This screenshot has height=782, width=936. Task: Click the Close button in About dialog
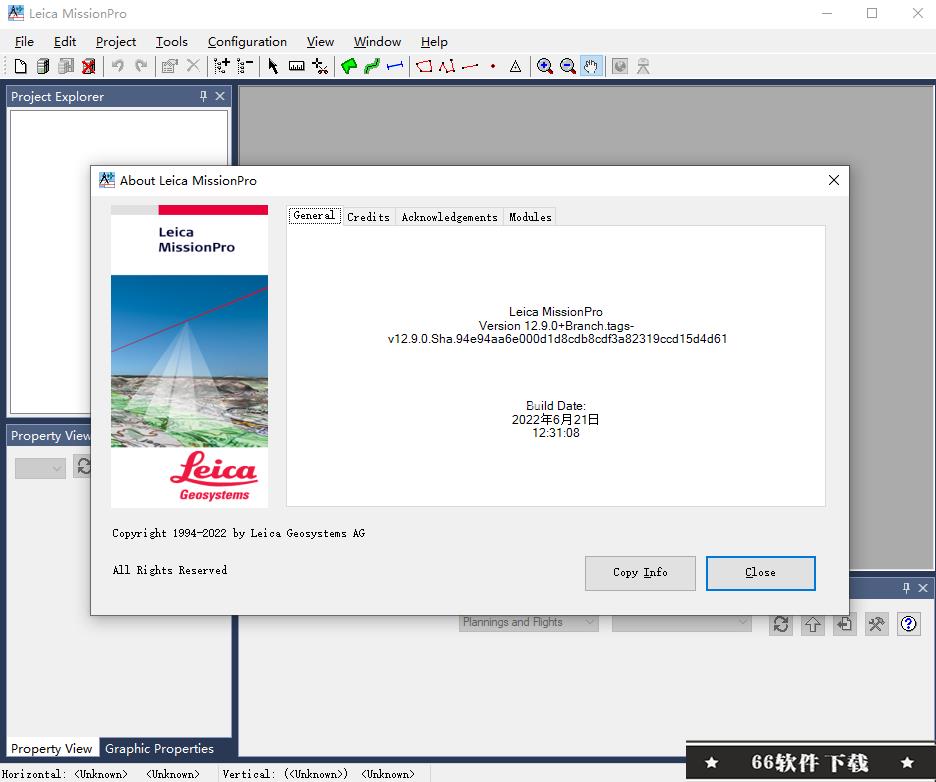[760, 573]
